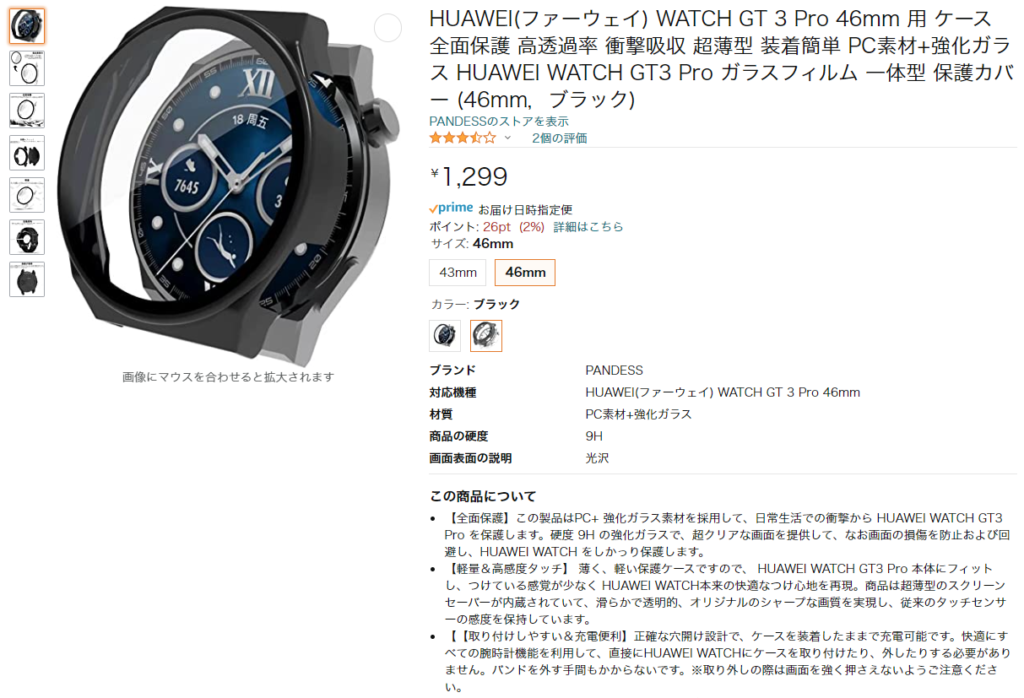Select the fifth gallery thumbnail
1024x698 pixels.
coord(27,195)
